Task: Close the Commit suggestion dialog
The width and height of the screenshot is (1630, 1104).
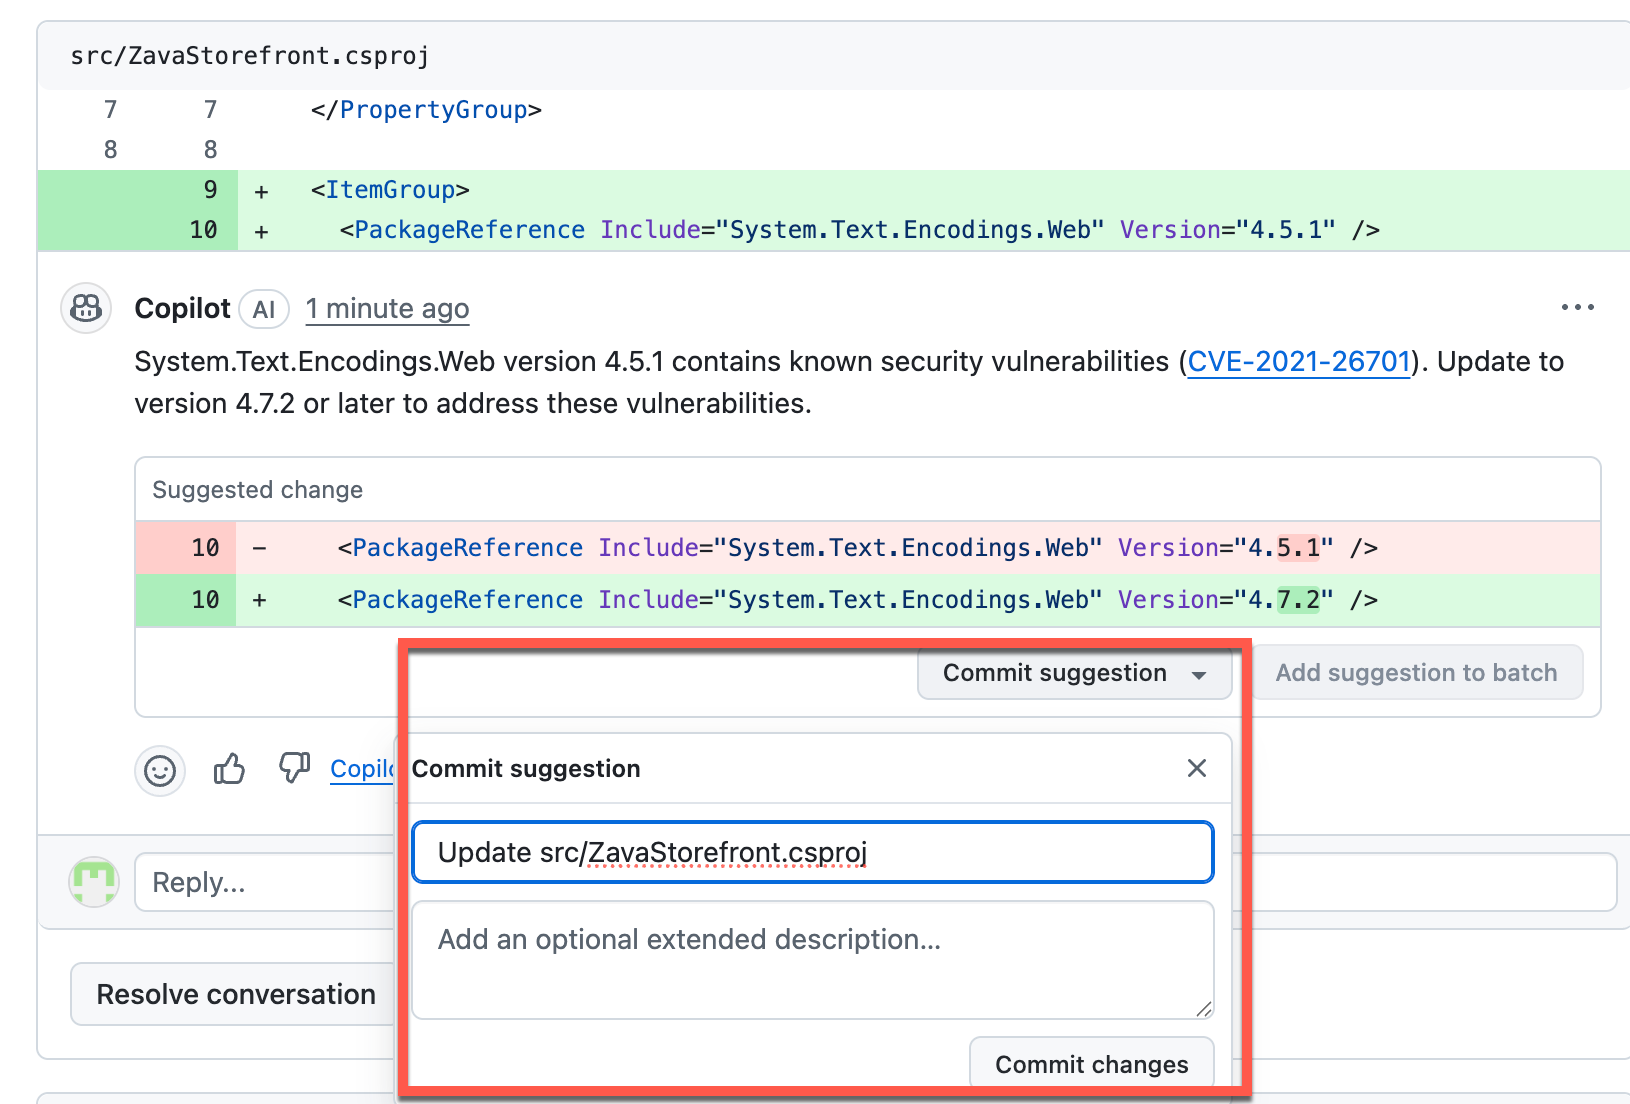Action: coord(1196,768)
